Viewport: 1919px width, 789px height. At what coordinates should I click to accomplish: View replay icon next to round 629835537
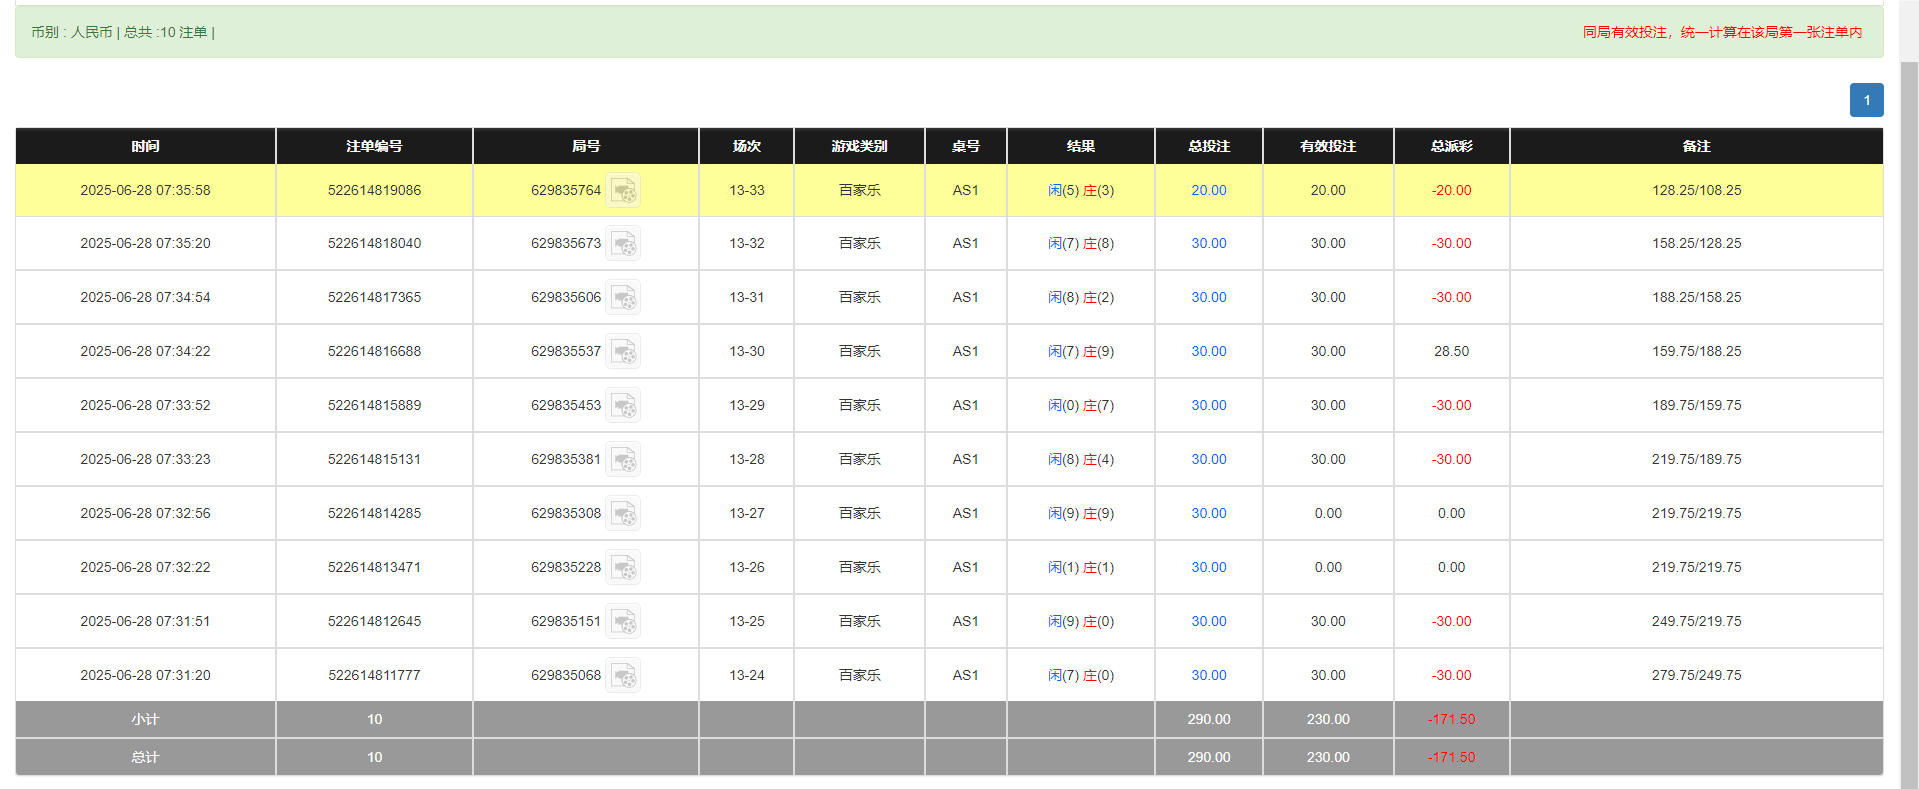[623, 352]
